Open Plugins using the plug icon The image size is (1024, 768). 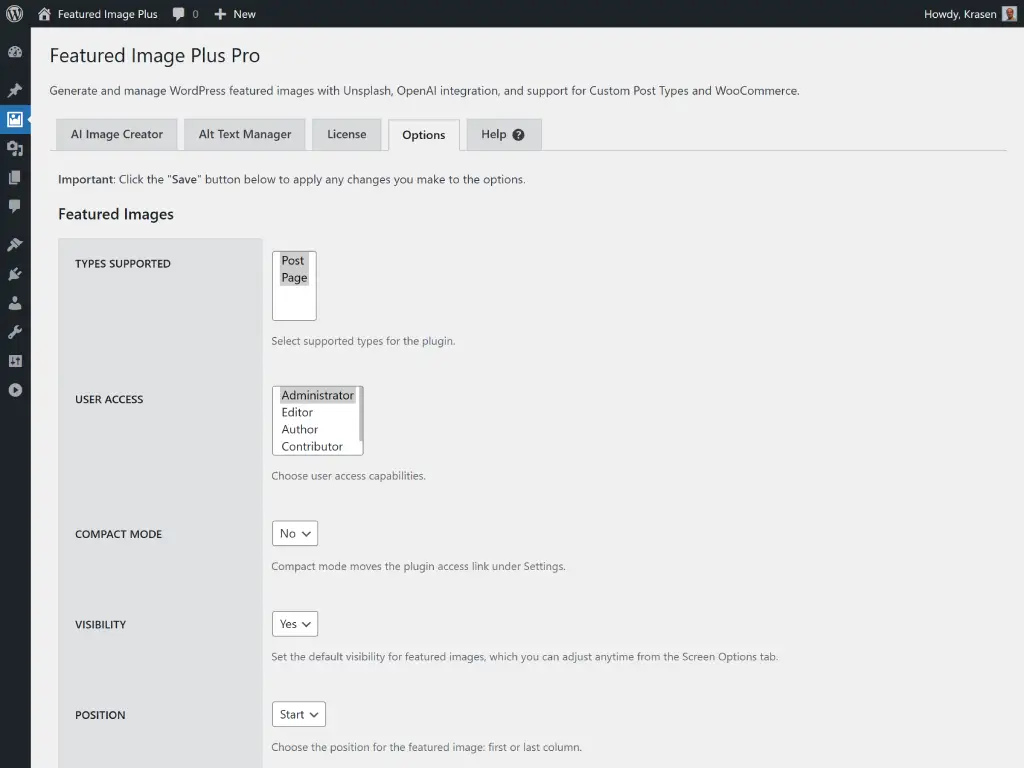coord(15,273)
